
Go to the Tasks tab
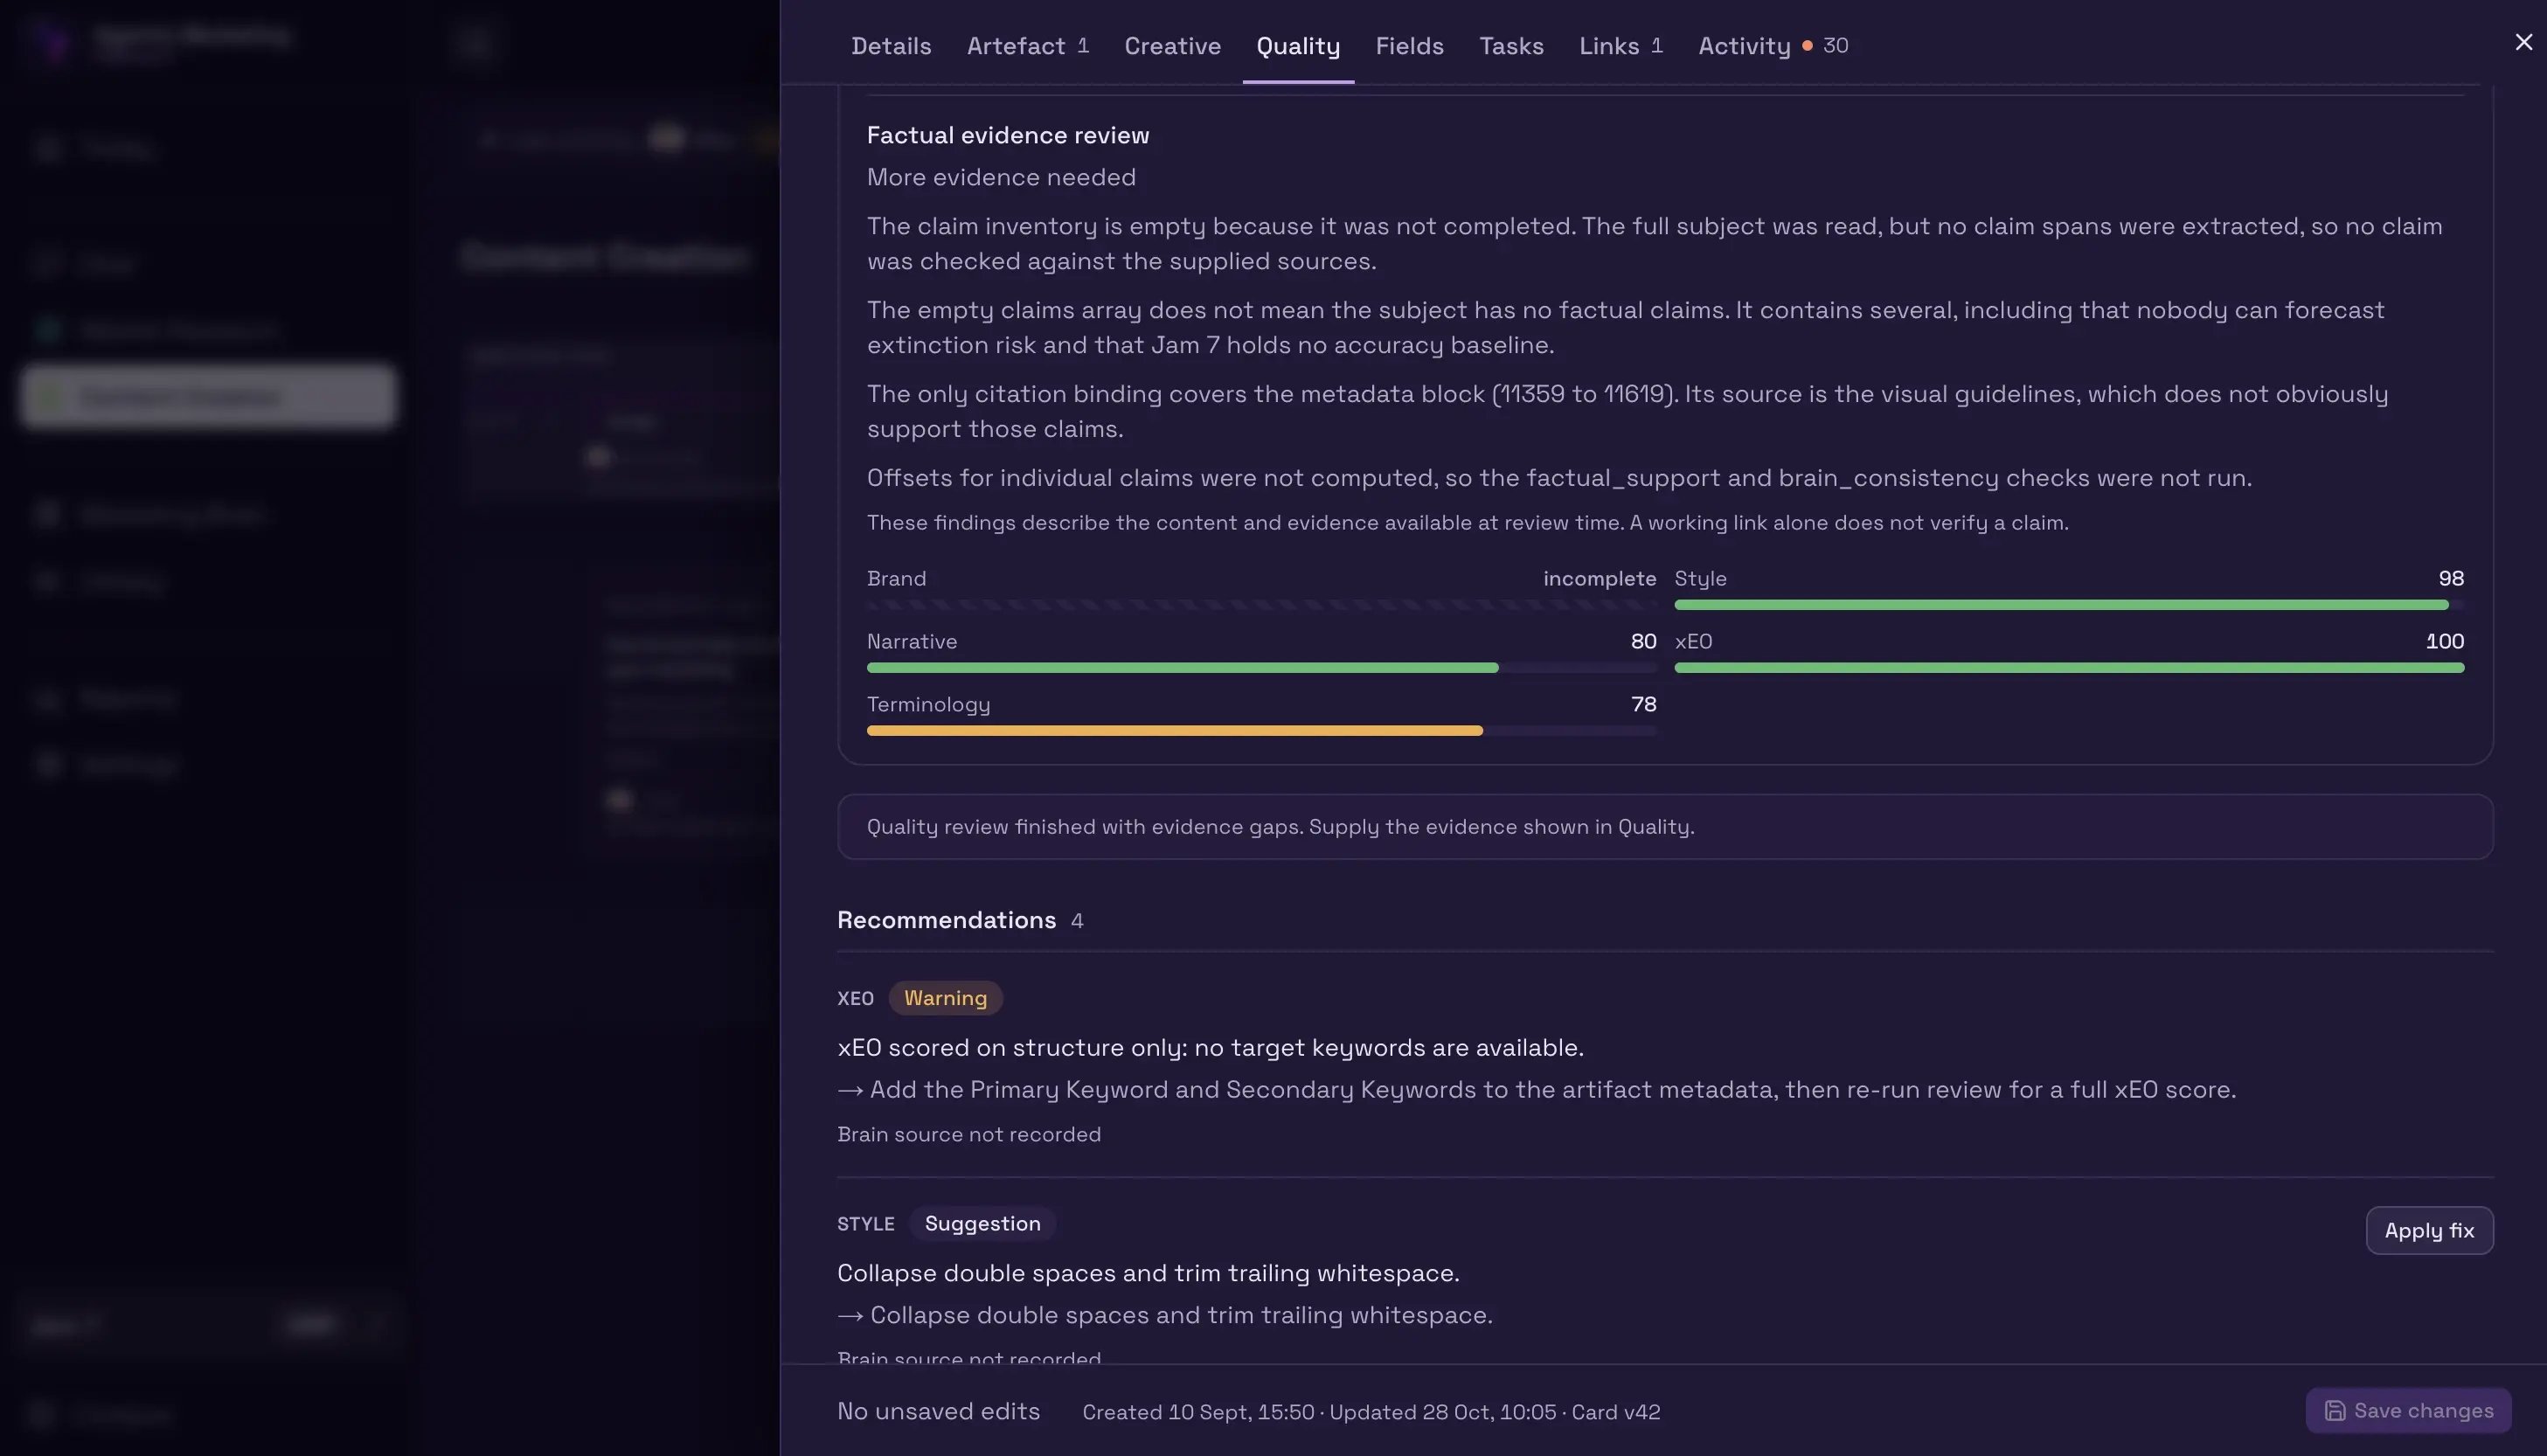coord(1511,46)
